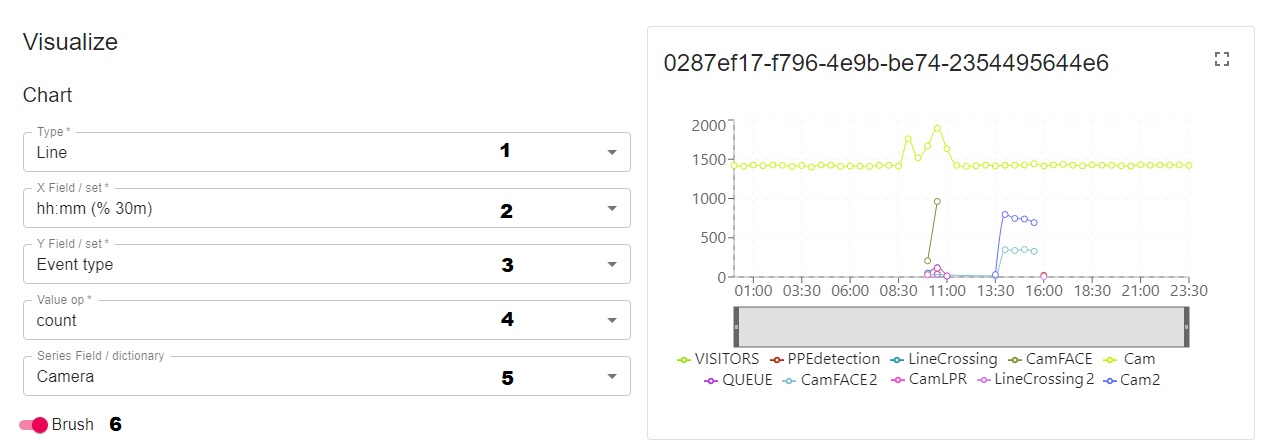Screen dimensions: 1266x448
Task: Open the chart Type dropdown
Action: click(611, 152)
